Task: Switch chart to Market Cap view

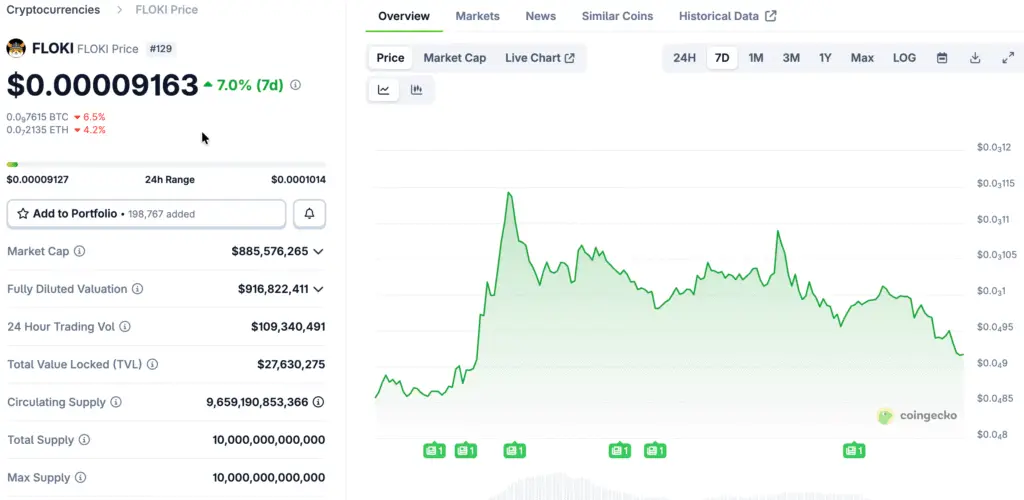Action: click(454, 58)
